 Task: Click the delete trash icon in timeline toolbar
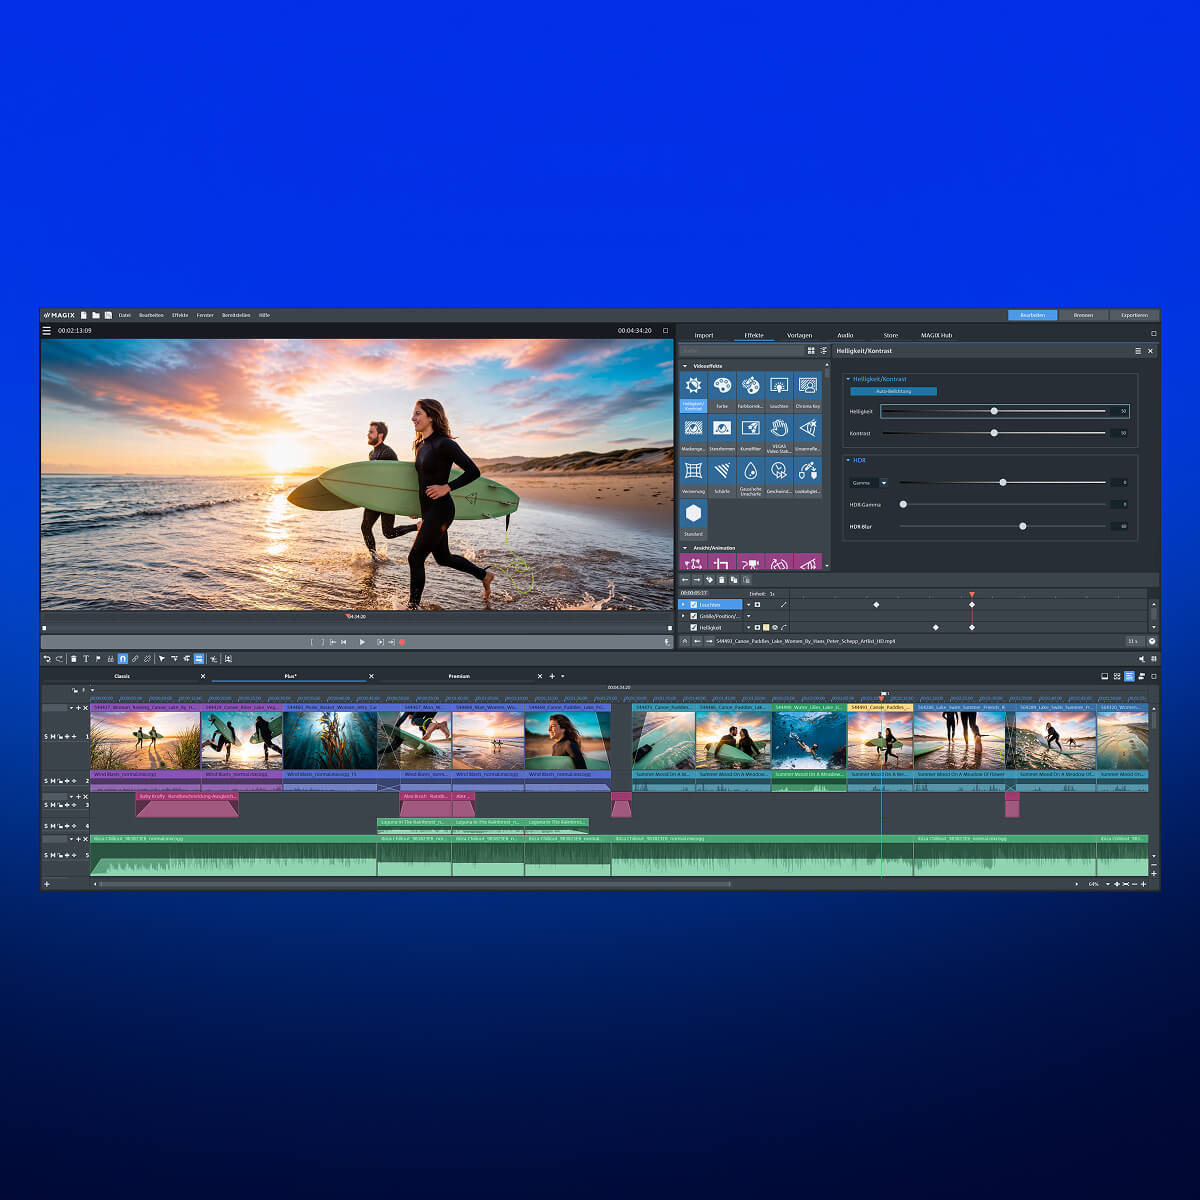click(73, 659)
